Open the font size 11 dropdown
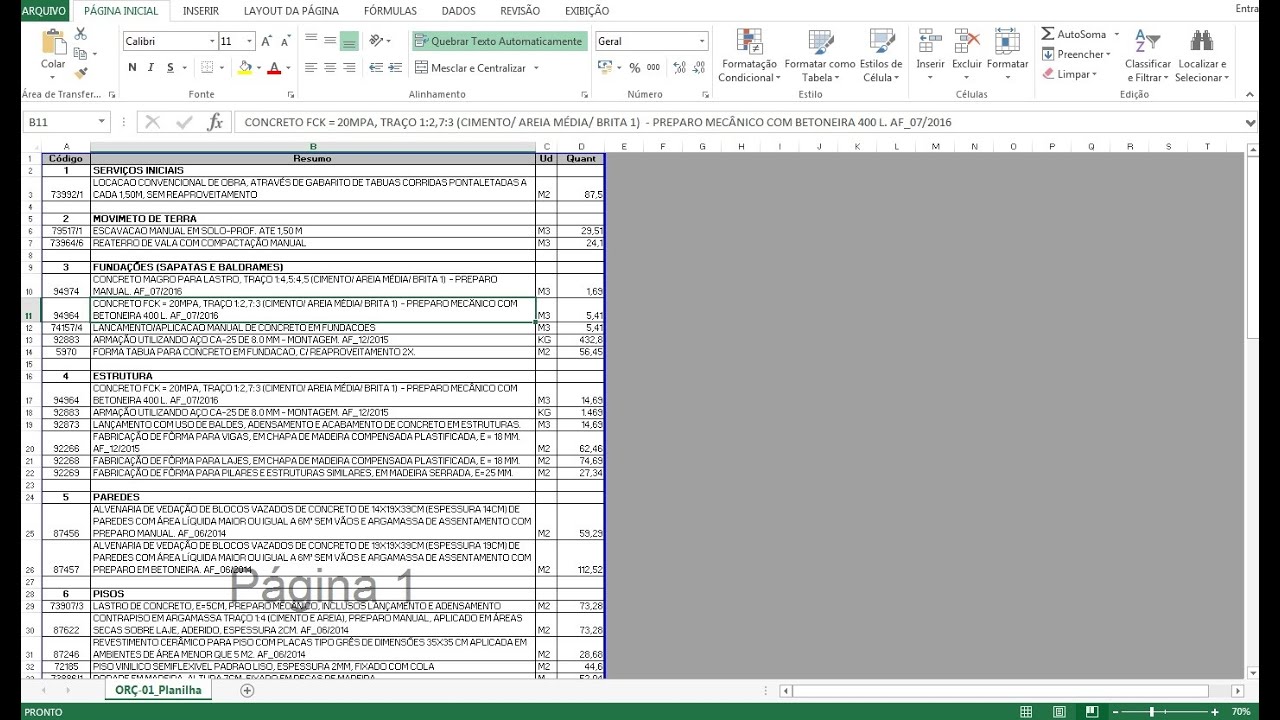Screen dimensions: 1280x720 (249, 41)
